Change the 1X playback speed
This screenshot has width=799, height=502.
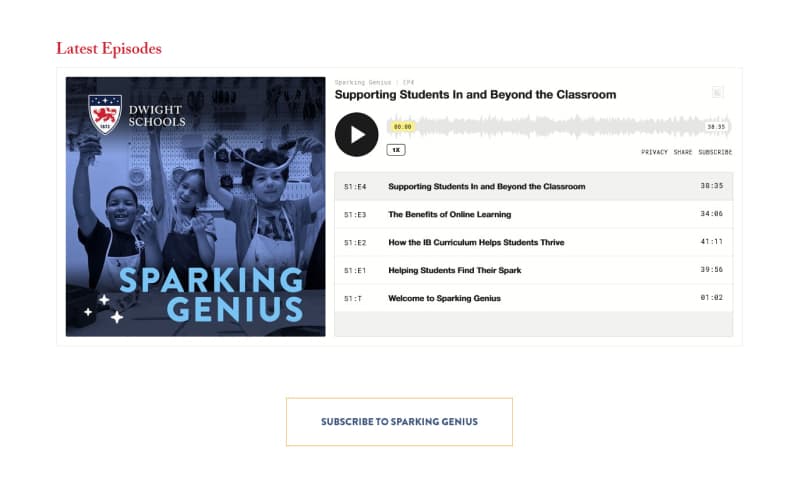point(396,150)
